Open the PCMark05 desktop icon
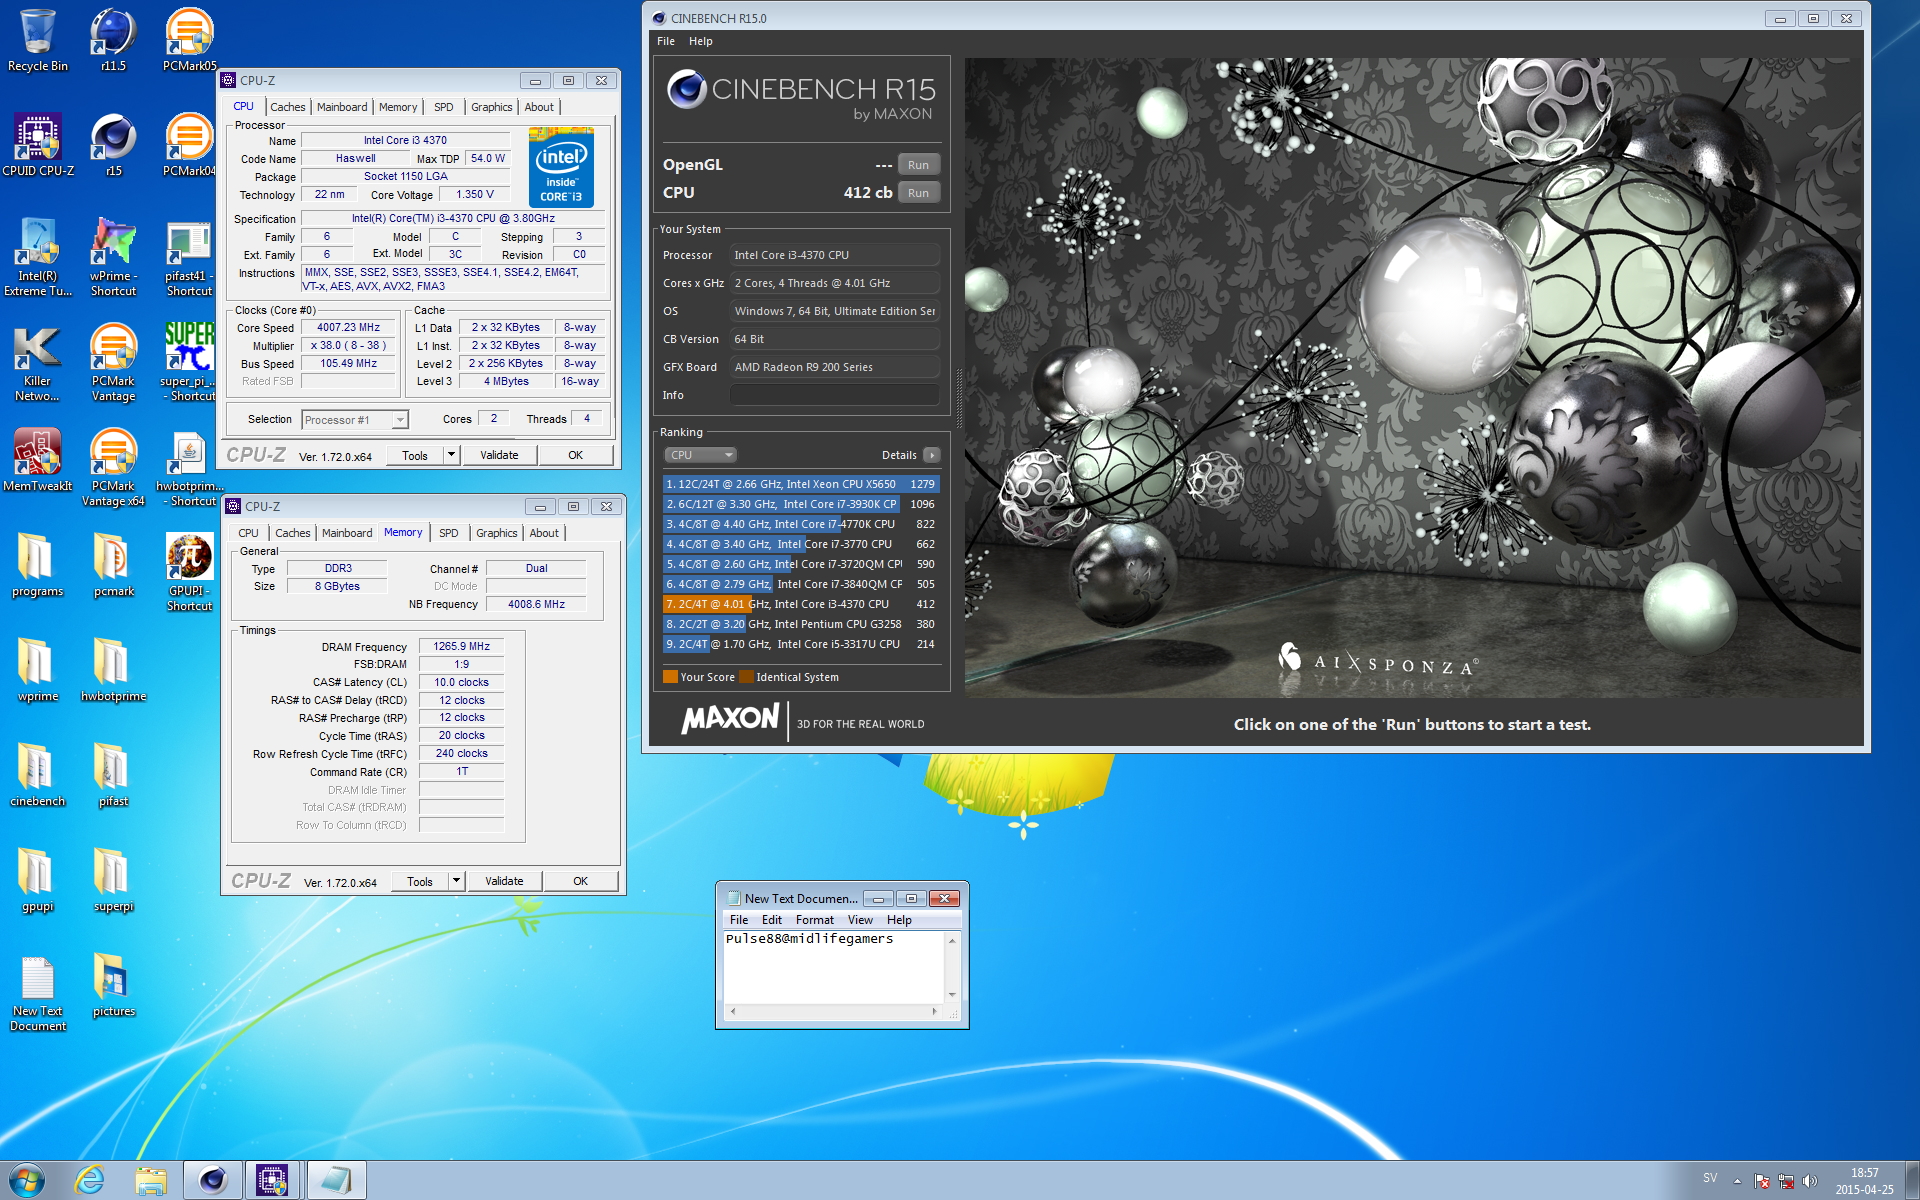Viewport: 1920px width, 1200px height. [x=189, y=40]
